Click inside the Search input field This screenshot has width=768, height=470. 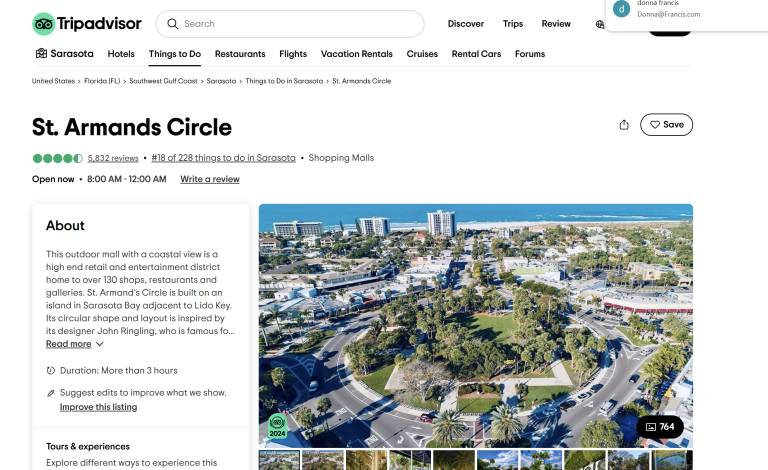pyautogui.click(x=290, y=24)
